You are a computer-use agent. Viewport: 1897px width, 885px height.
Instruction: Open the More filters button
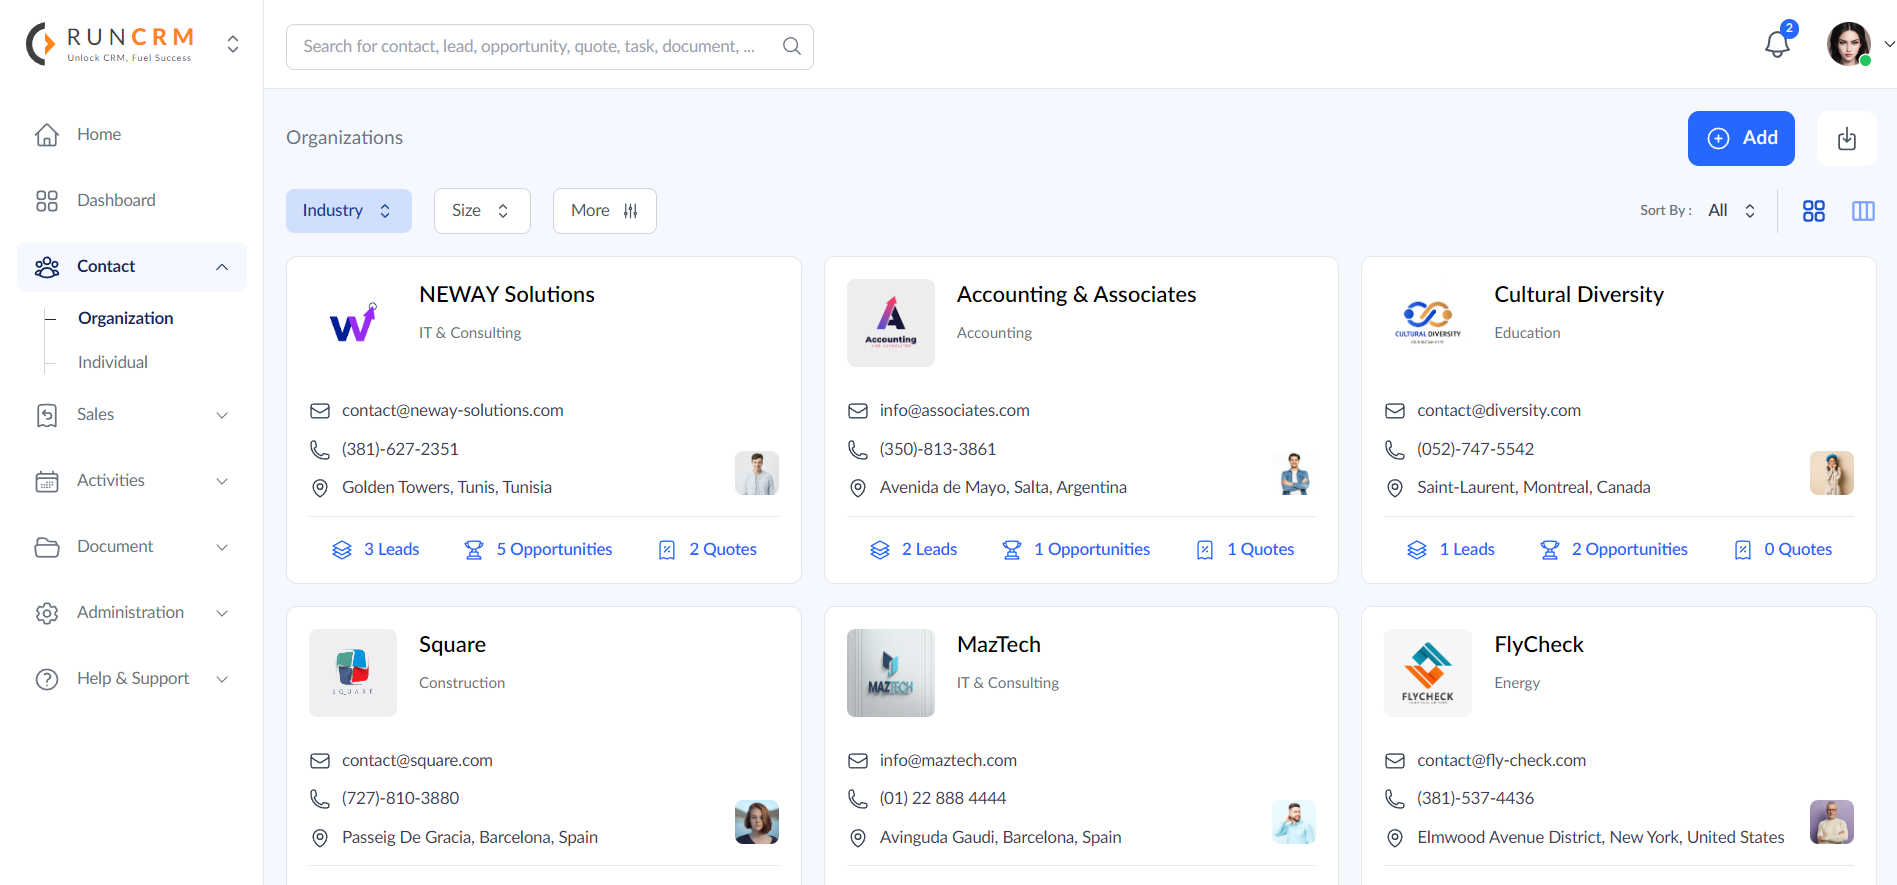[x=604, y=211]
